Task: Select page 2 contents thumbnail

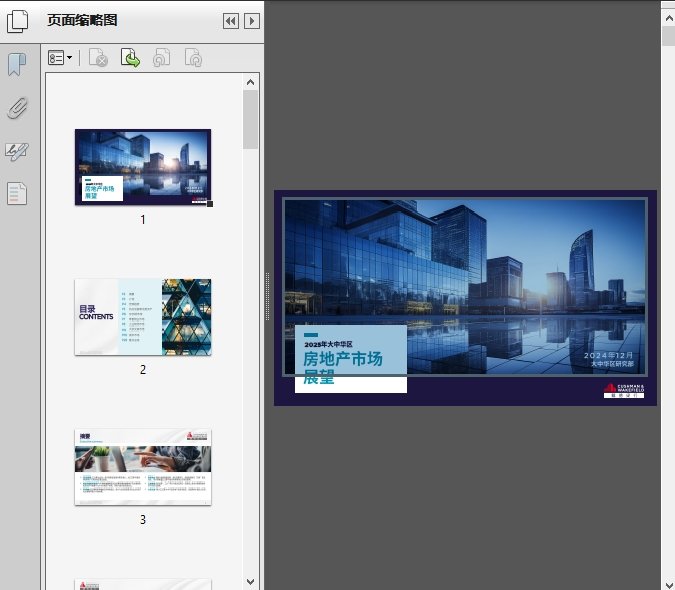Action: [143, 317]
